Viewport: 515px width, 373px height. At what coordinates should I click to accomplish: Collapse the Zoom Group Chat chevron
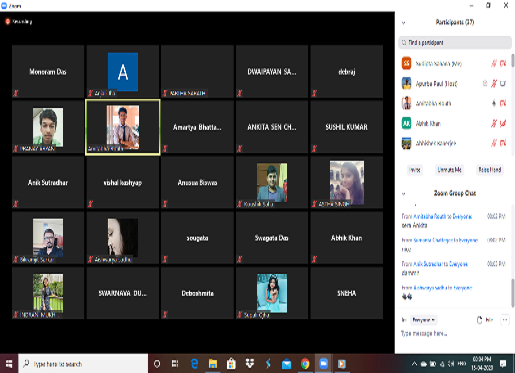point(403,193)
